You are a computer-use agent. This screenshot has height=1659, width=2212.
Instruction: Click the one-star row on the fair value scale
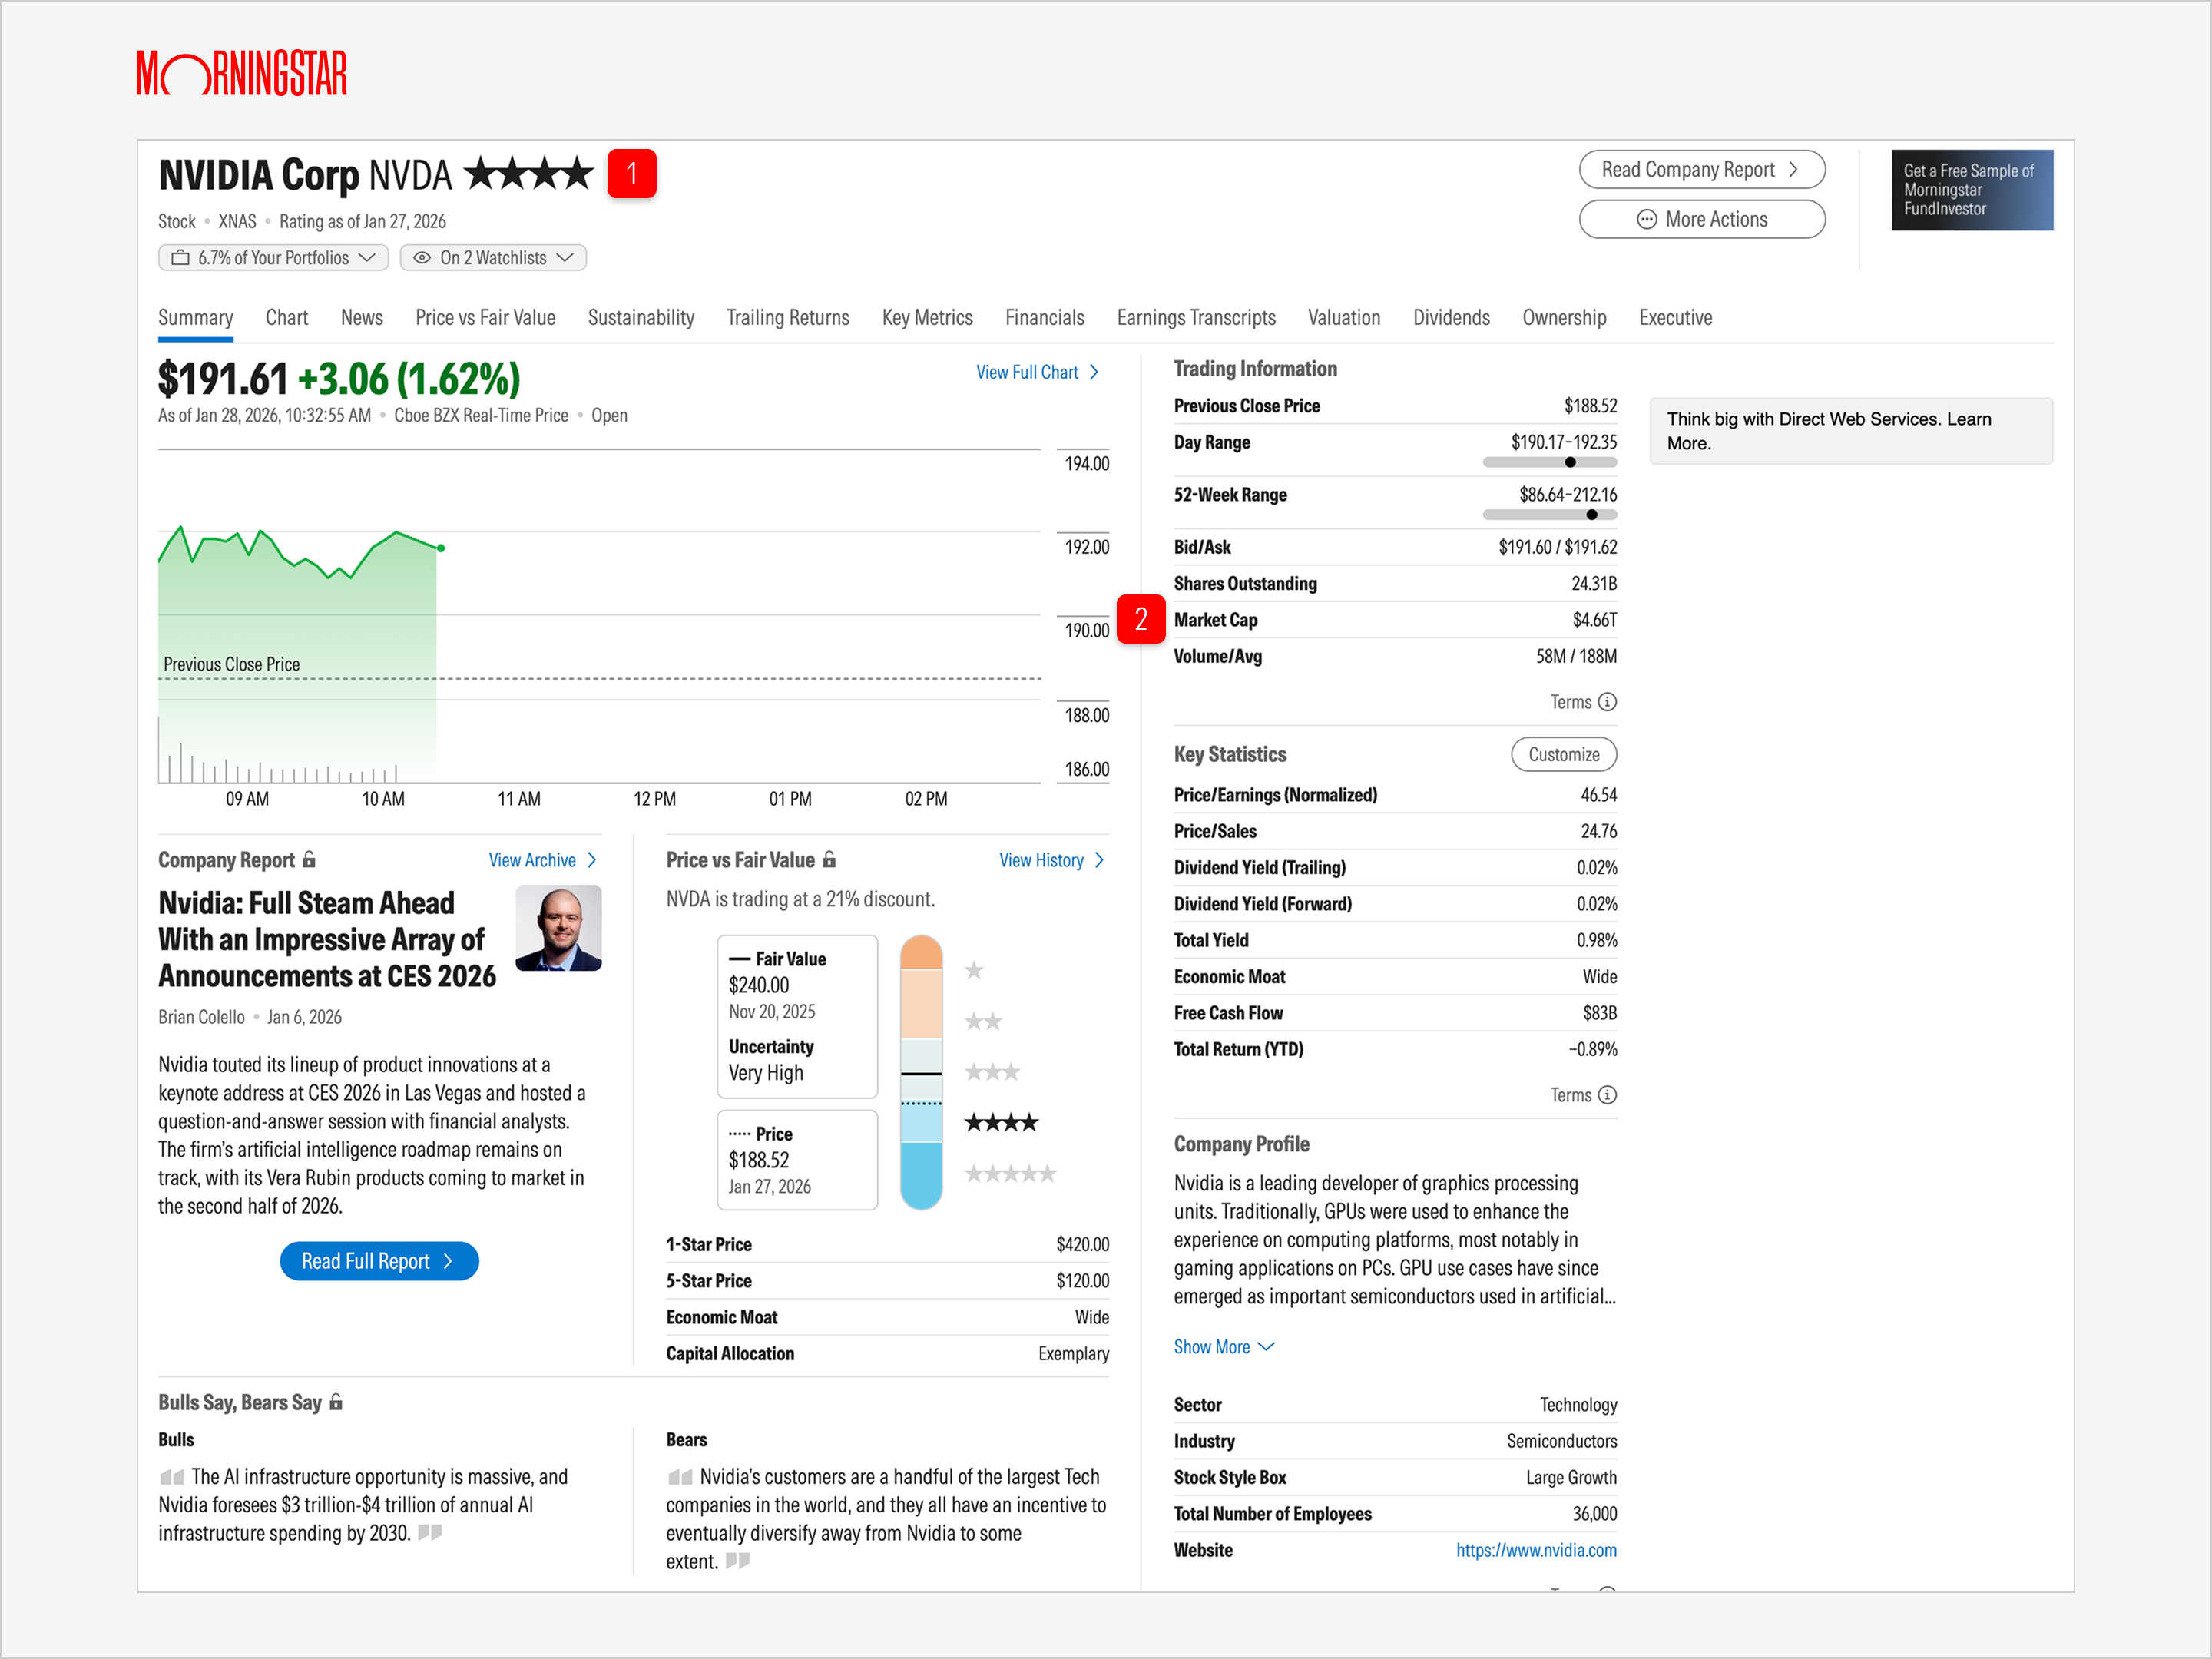(974, 970)
